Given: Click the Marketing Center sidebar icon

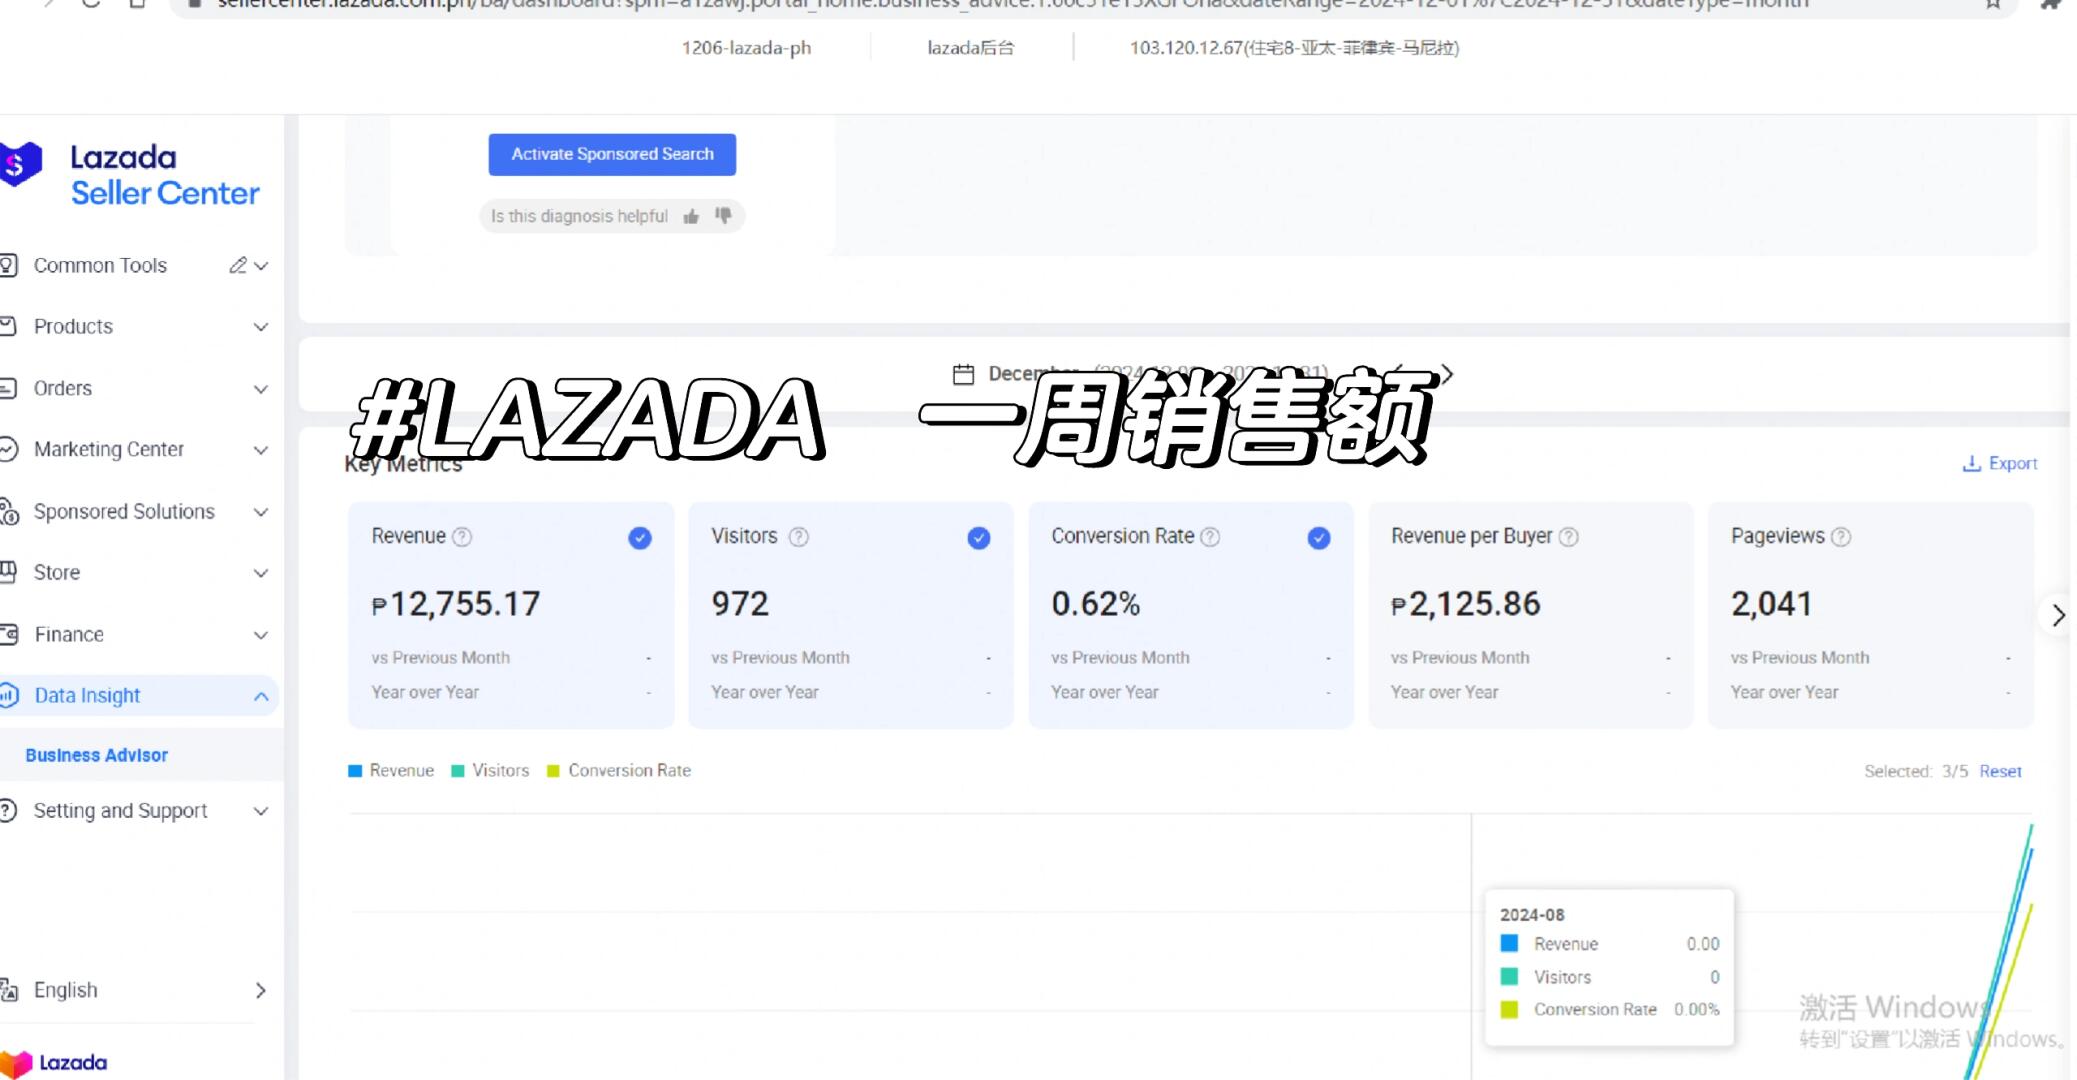Looking at the screenshot, I should coord(8,449).
